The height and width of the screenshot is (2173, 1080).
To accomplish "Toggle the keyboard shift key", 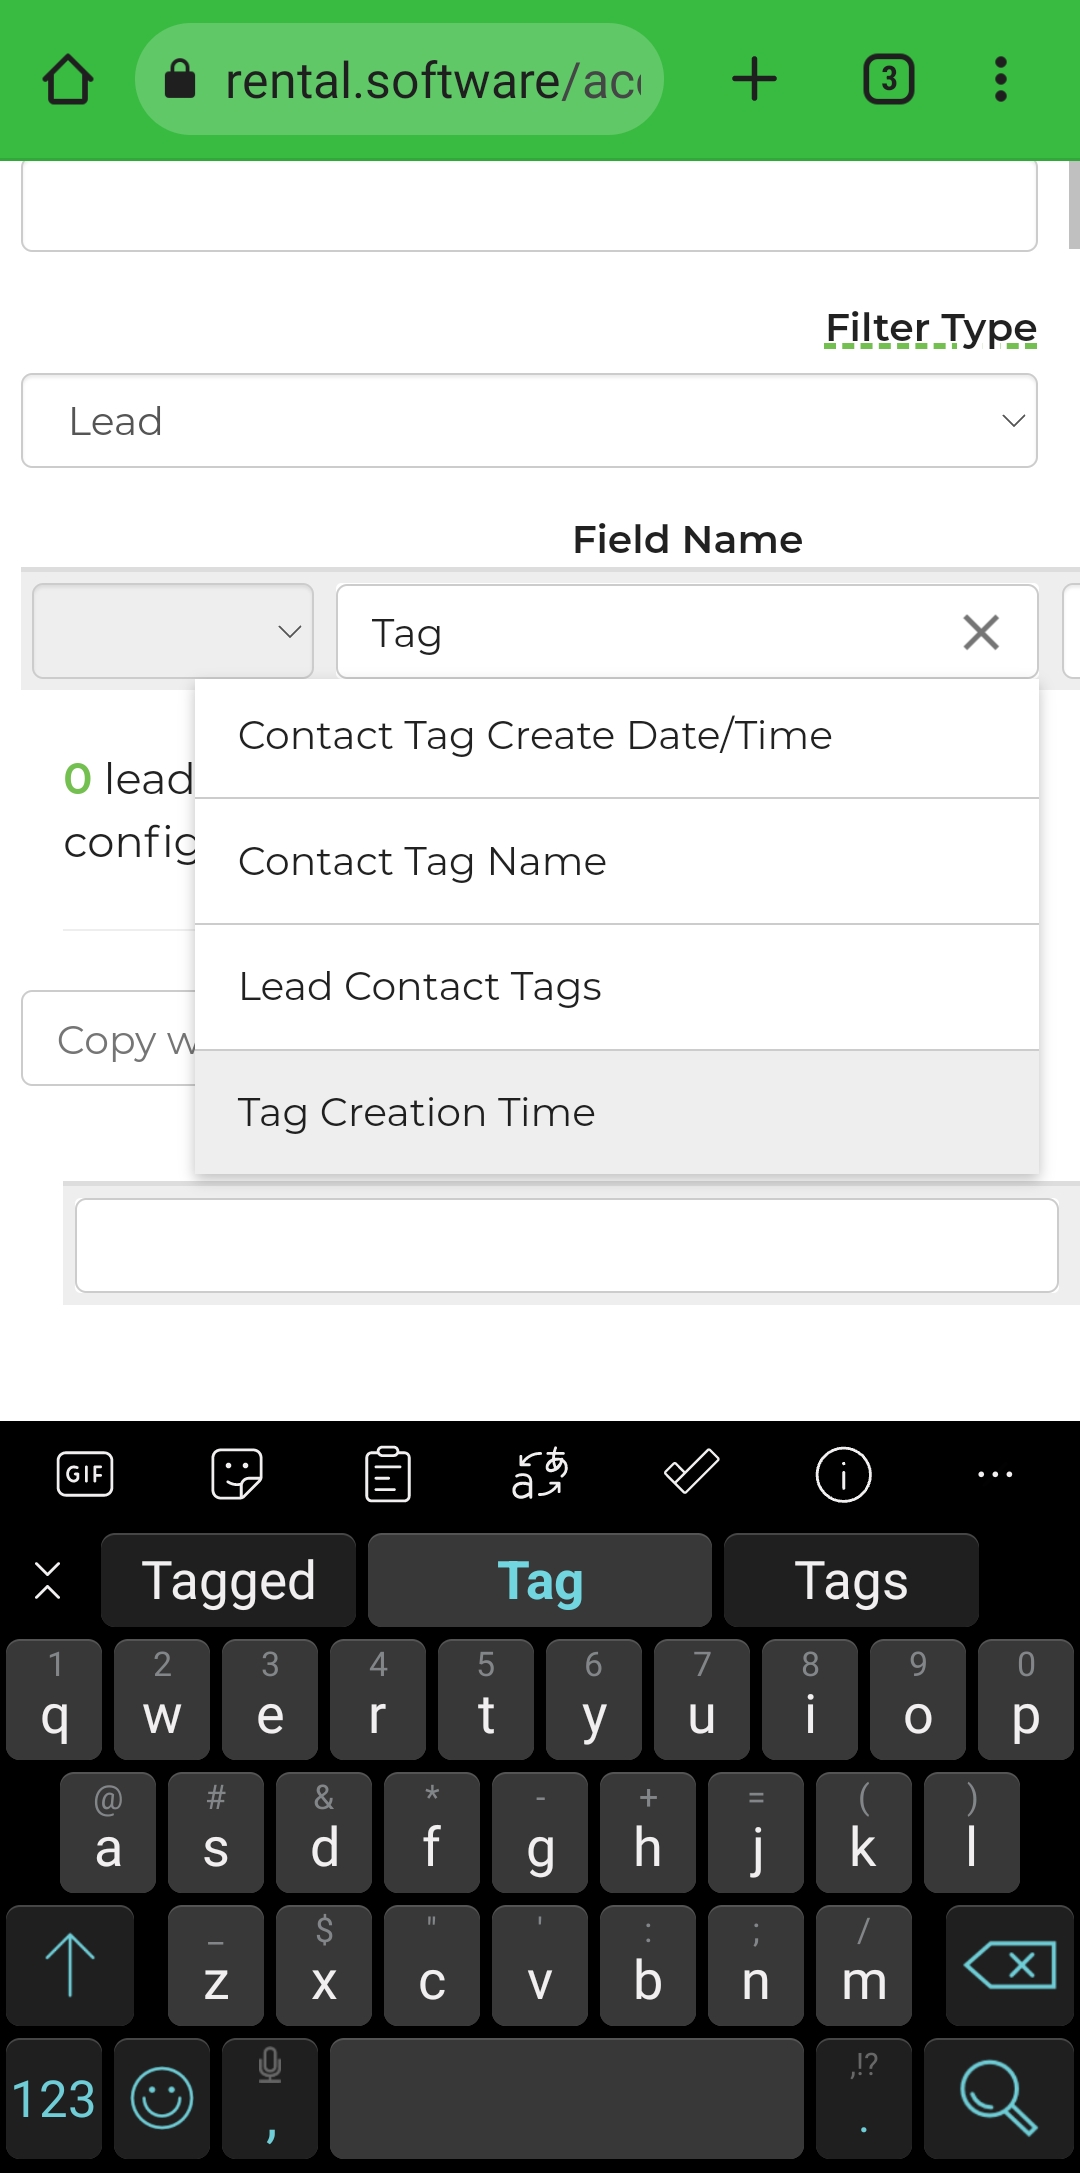I will pyautogui.click(x=70, y=1965).
